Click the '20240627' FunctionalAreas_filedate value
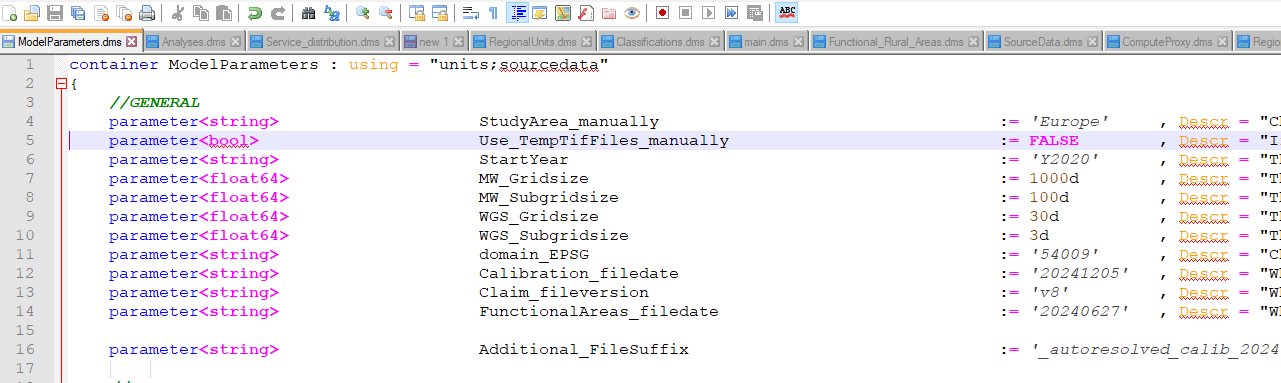The image size is (1281, 383). coord(1079,312)
